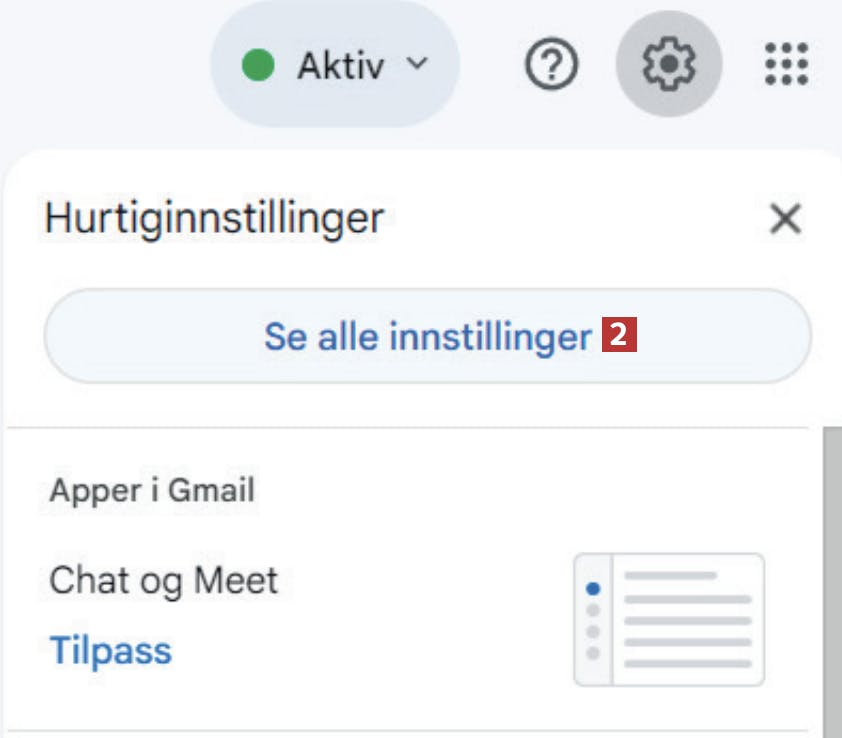842x738 pixels.
Task: Click the top gray line in preview
Action: [670, 576]
